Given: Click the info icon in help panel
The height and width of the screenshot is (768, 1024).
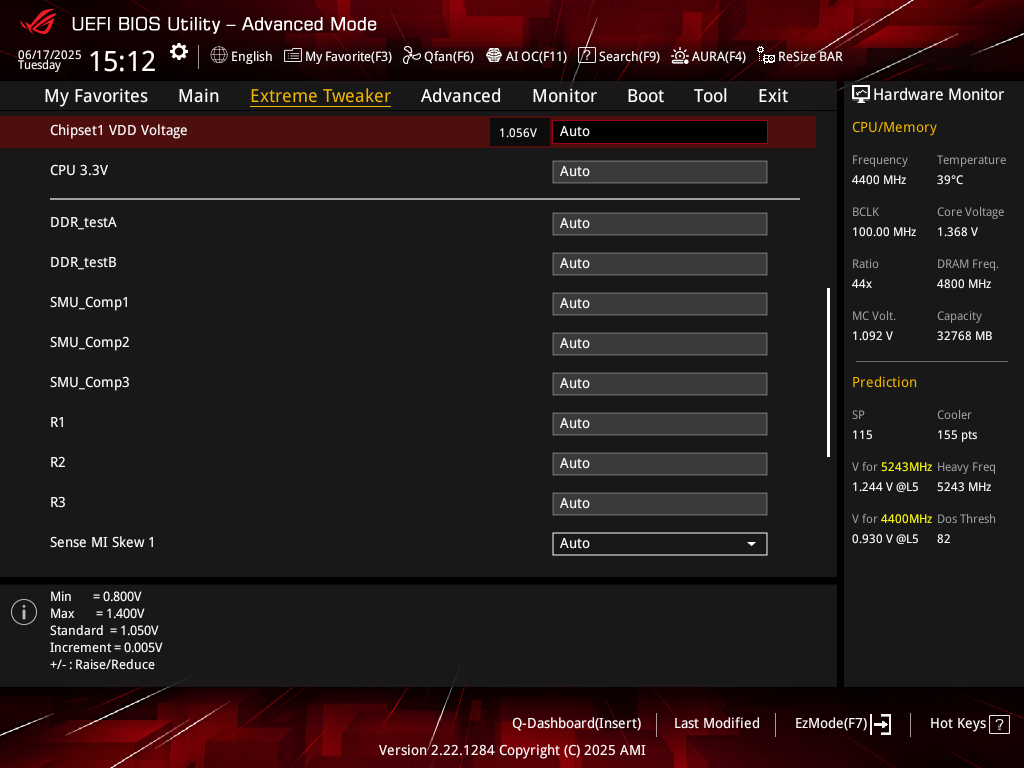Looking at the screenshot, I should (24, 612).
